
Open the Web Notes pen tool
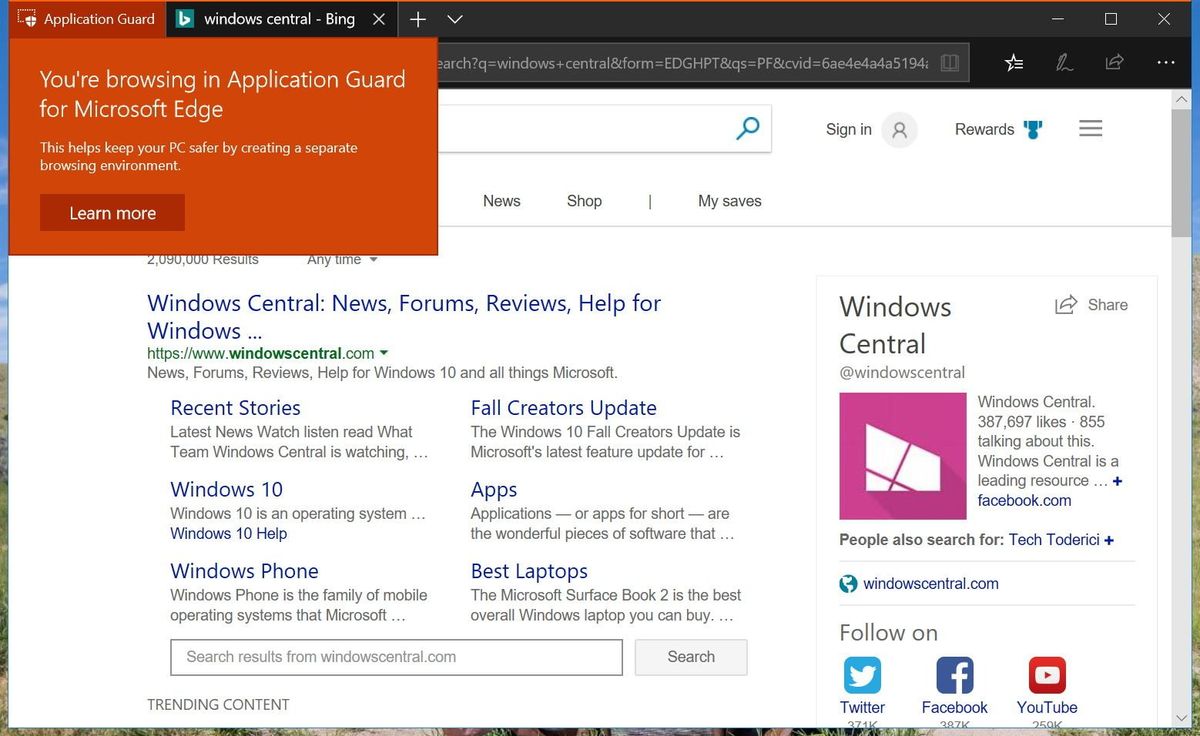[x=1064, y=62]
